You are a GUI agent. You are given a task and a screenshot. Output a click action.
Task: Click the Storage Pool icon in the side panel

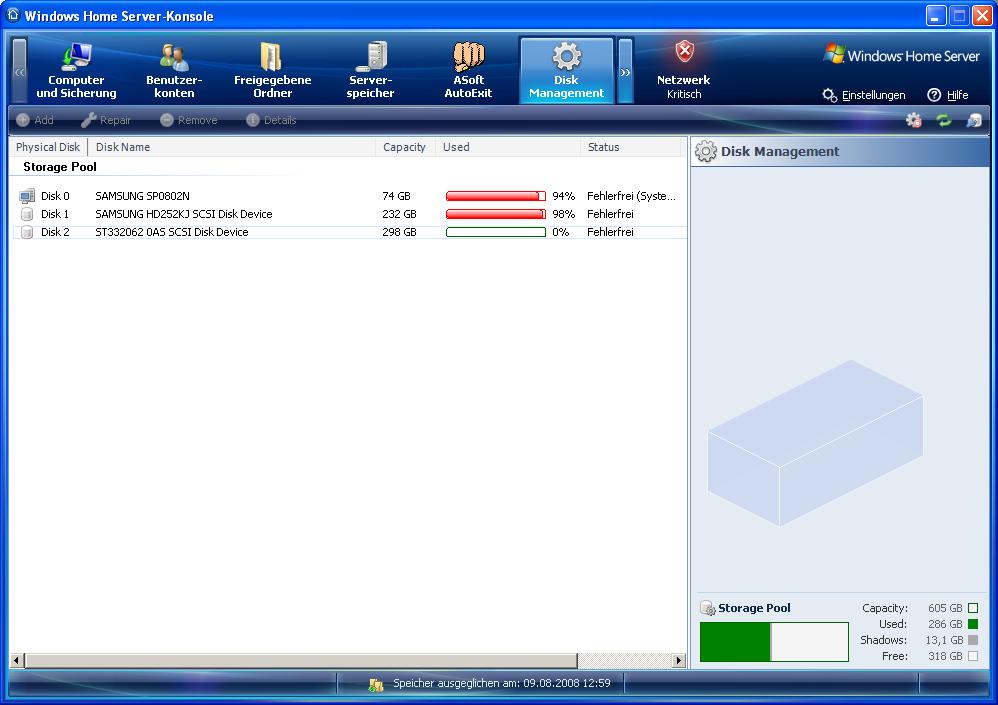(708, 608)
